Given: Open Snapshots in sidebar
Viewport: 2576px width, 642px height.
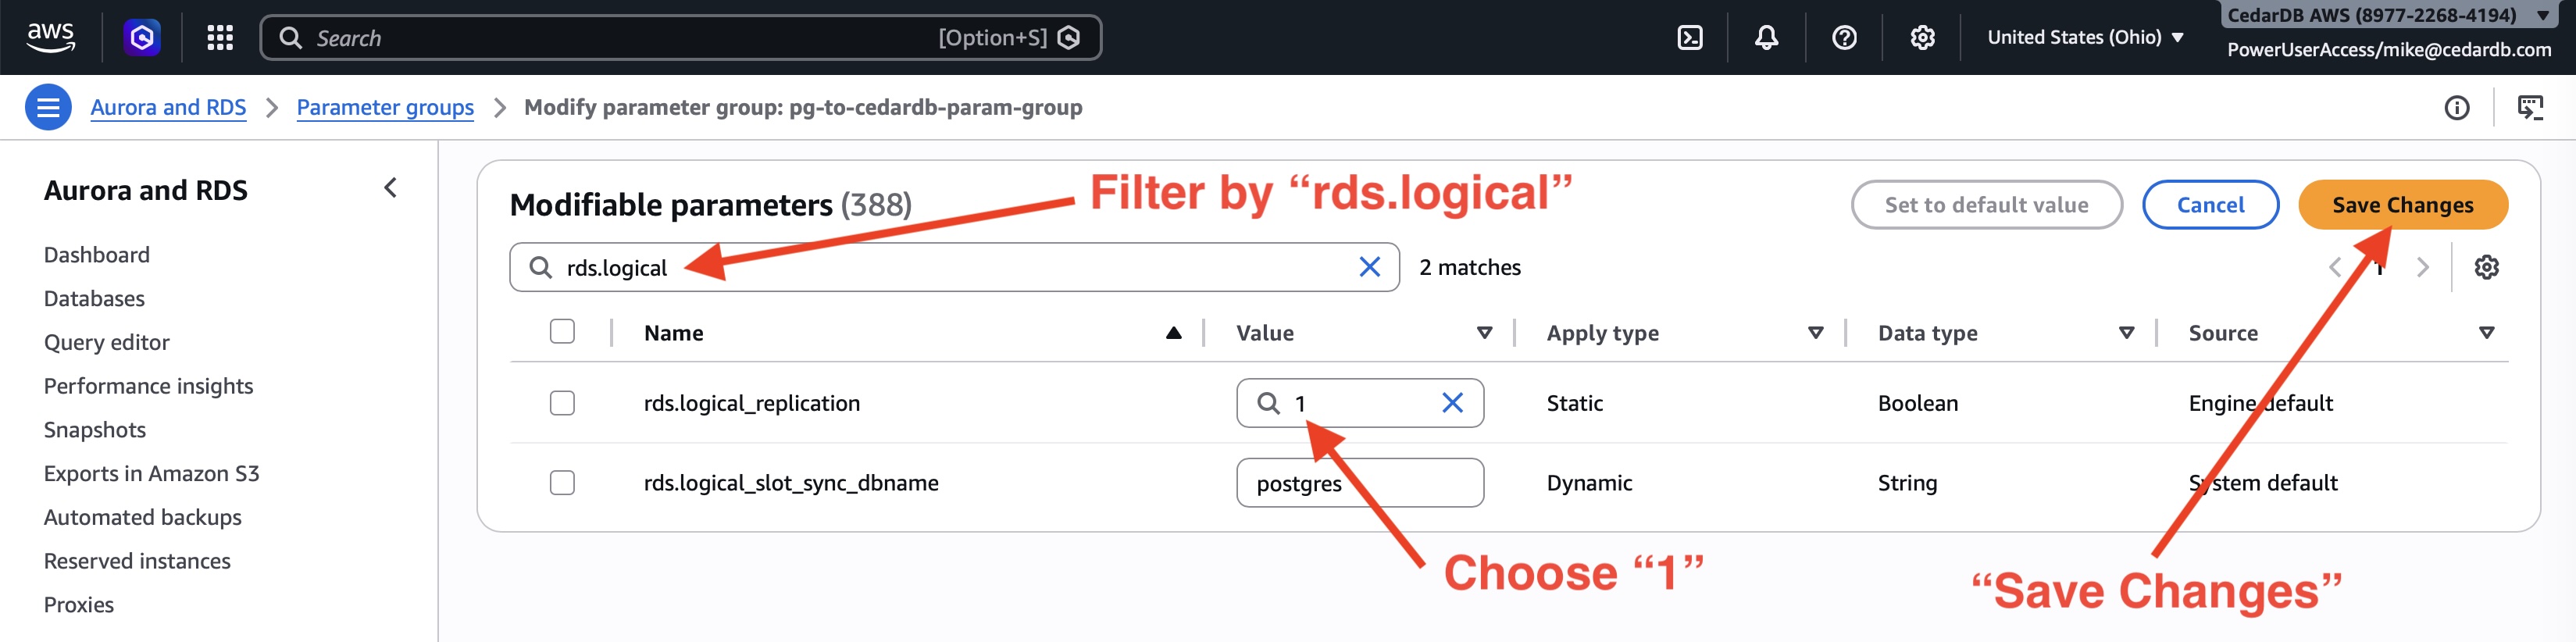Looking at the screenshot, I should pos(95,430).
